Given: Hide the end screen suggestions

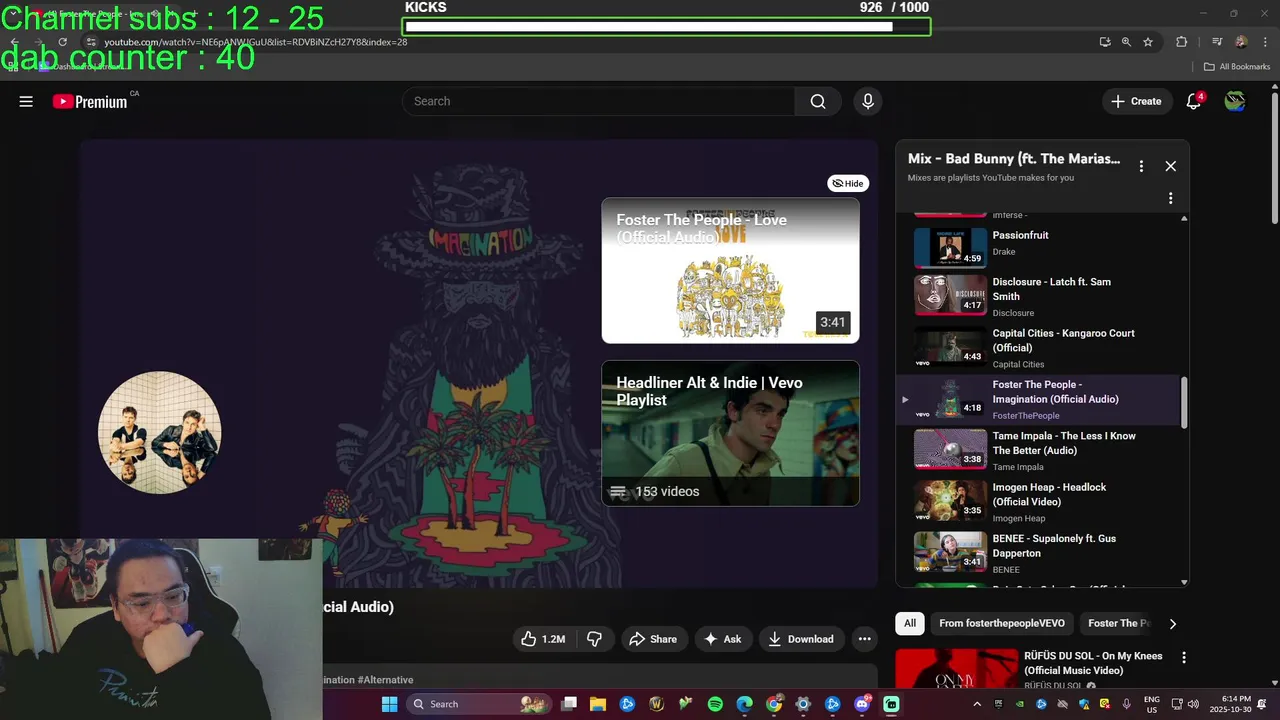Looking at the screenshot, I should [848, 183].
